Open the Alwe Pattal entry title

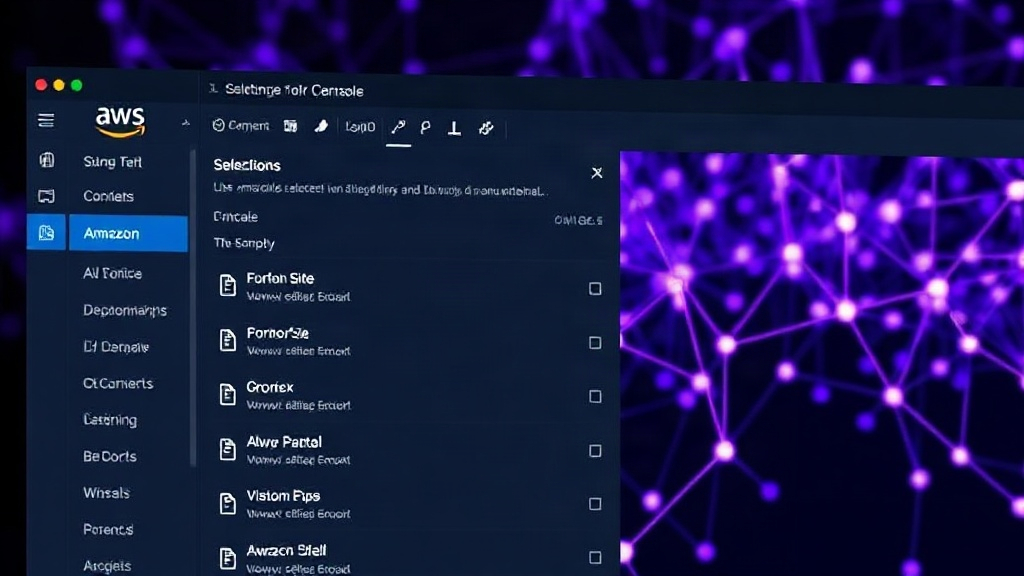[284, 442]
